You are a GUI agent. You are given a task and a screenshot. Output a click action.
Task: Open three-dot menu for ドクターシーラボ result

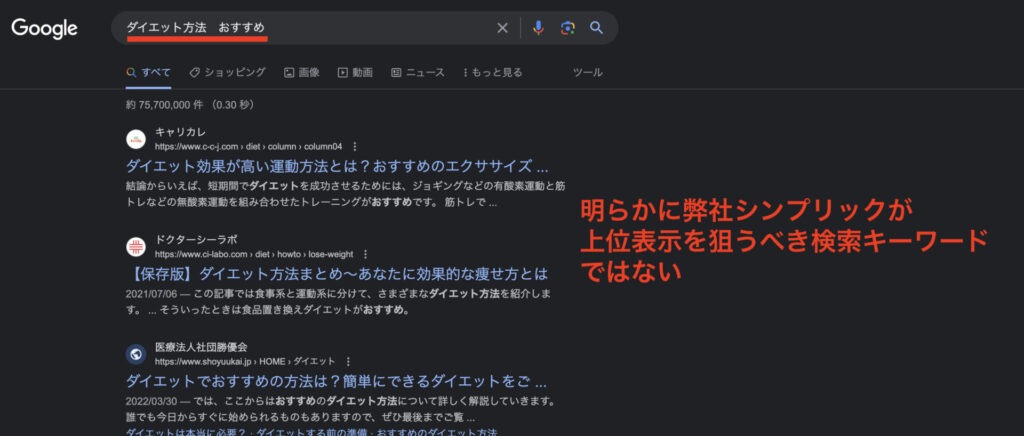tap(365, 254)
